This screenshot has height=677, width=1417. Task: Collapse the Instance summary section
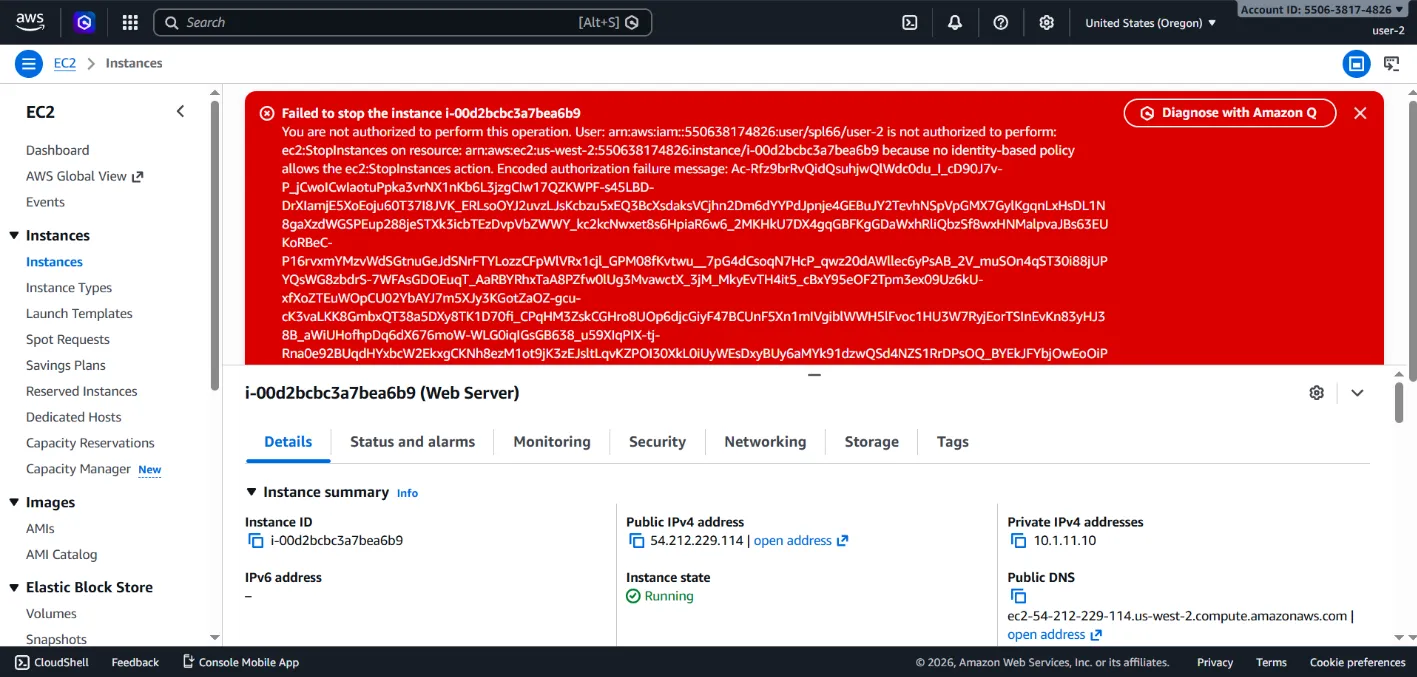[x=251, y=492]
